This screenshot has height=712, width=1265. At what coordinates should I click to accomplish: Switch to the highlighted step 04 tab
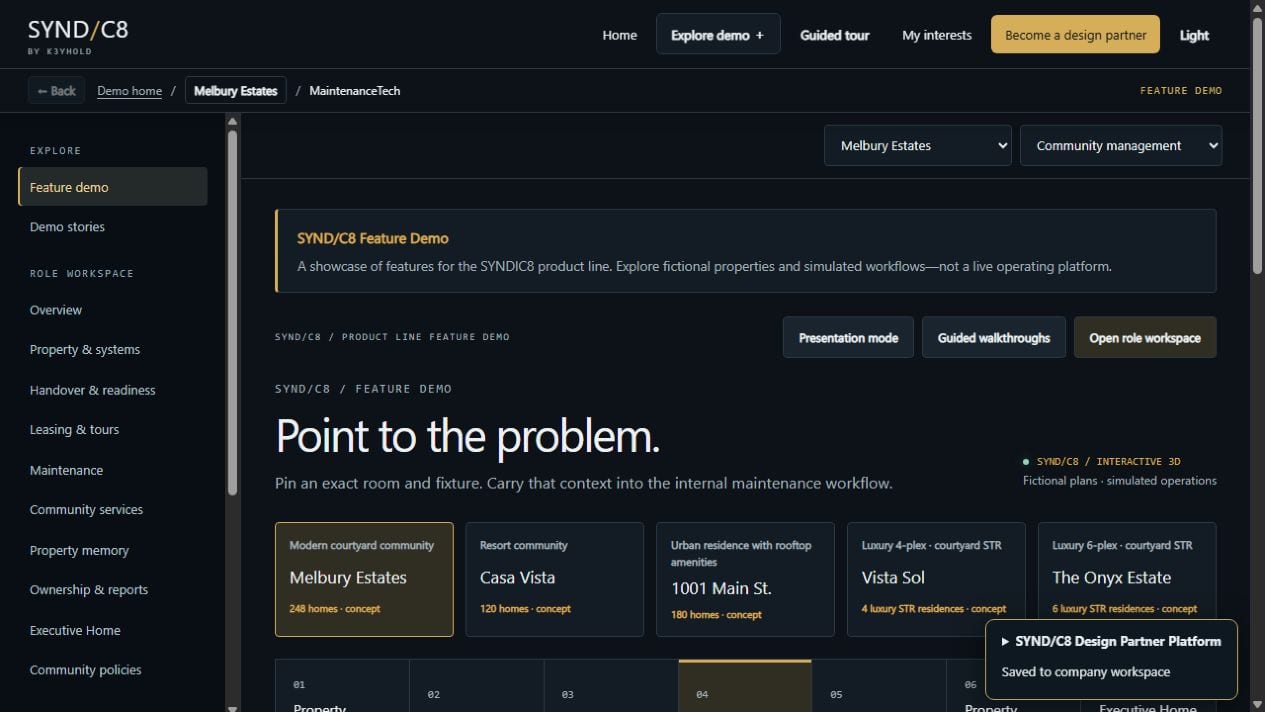coord(745,686)
